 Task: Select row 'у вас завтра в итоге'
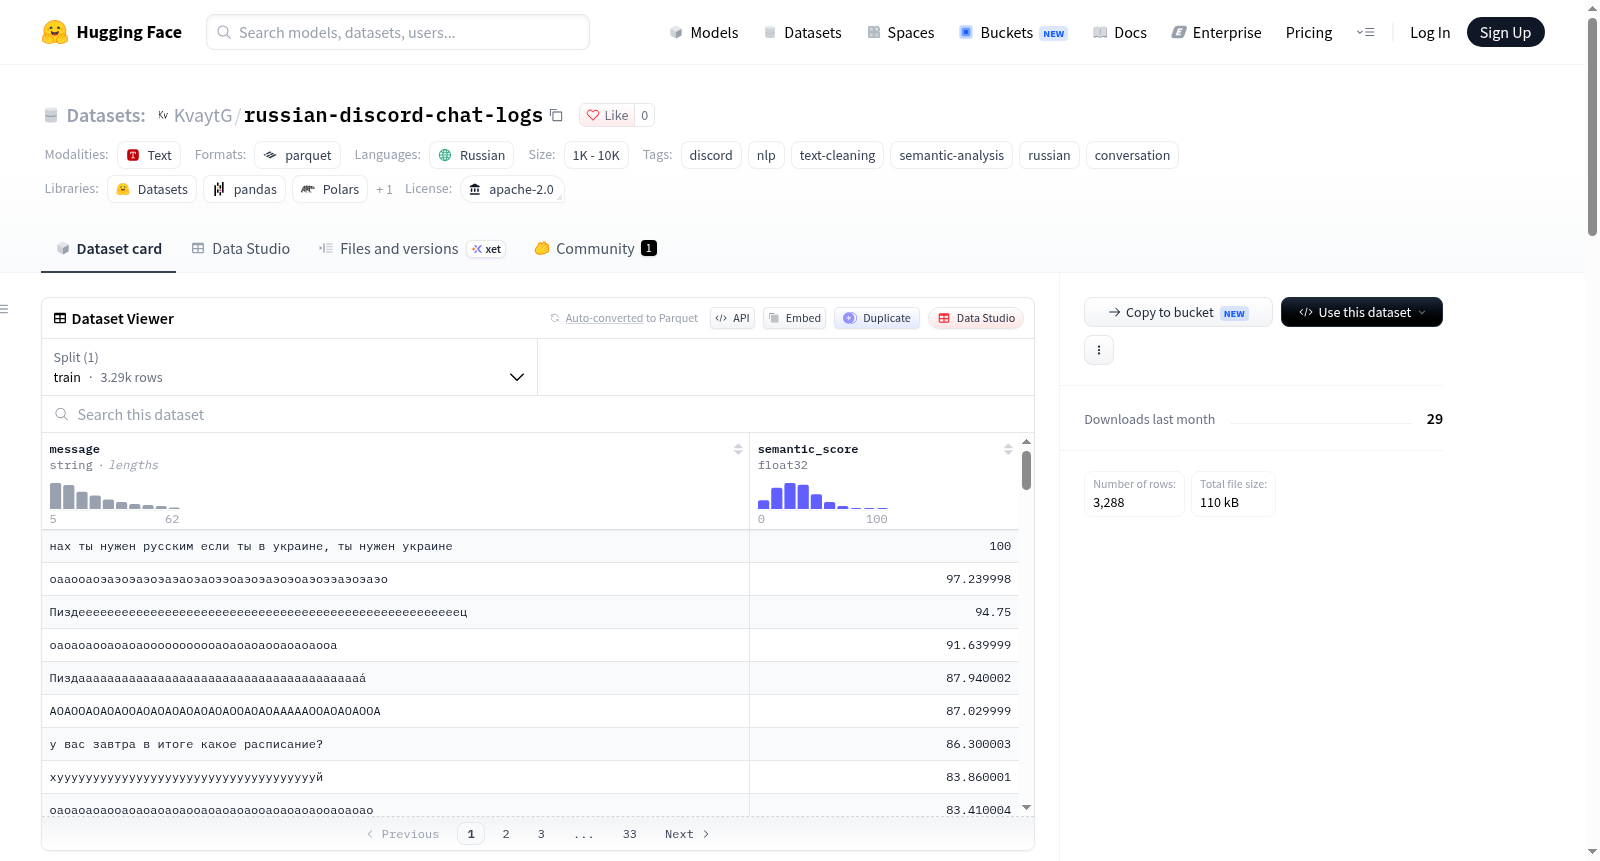click(x=530, y=744)
